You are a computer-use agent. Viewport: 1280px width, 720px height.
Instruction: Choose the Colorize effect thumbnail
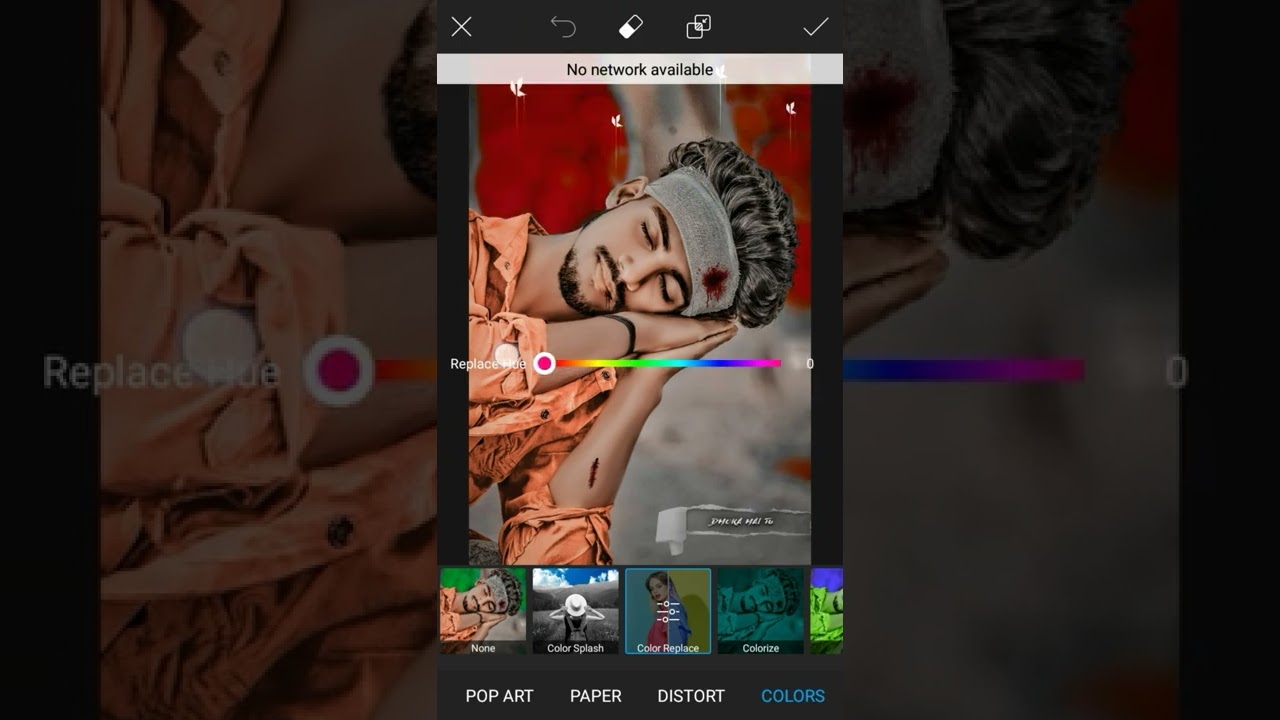point(761,611)
